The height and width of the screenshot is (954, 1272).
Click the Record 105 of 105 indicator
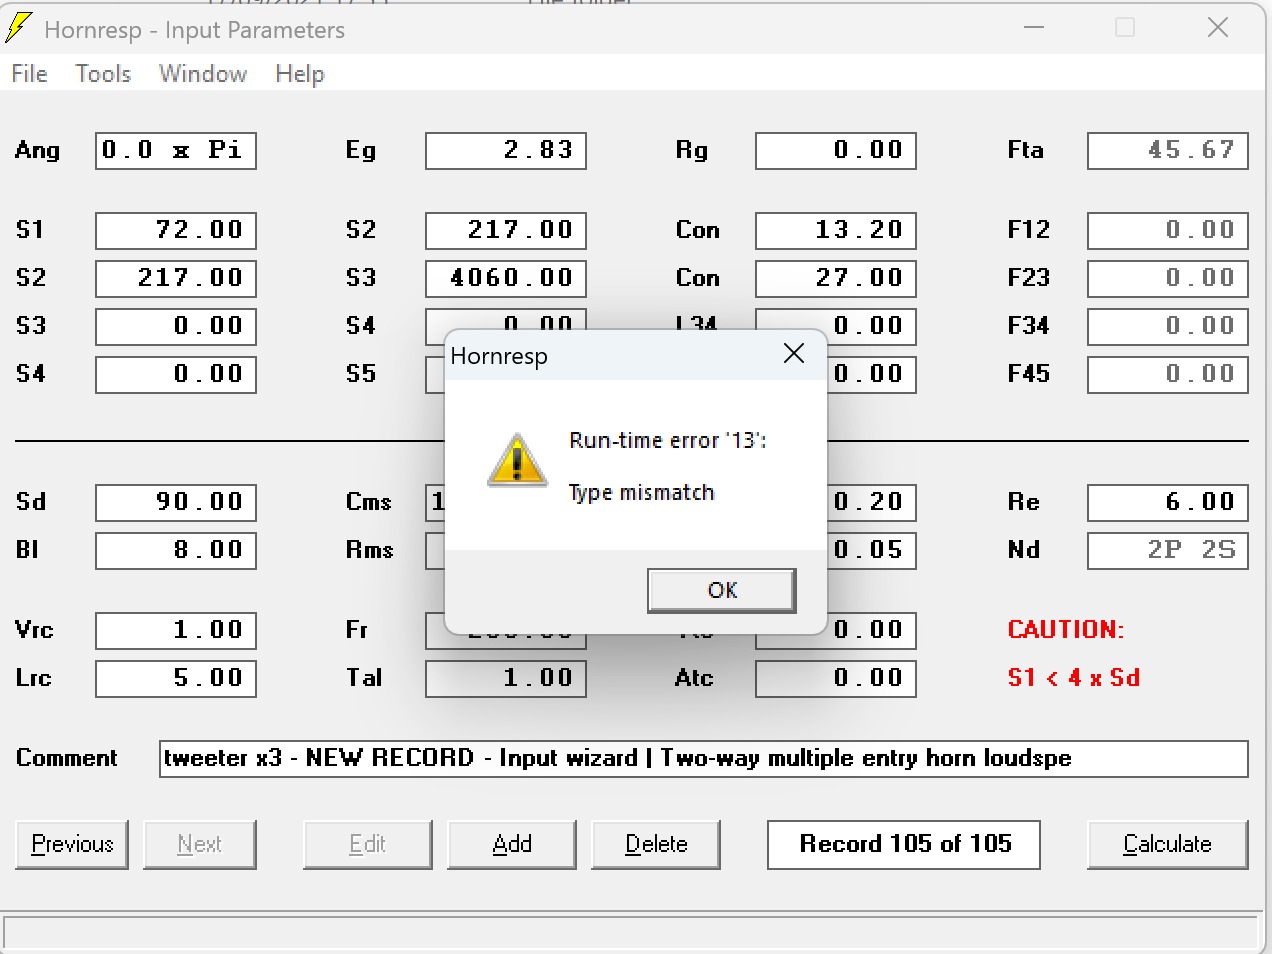pos(904,844)
